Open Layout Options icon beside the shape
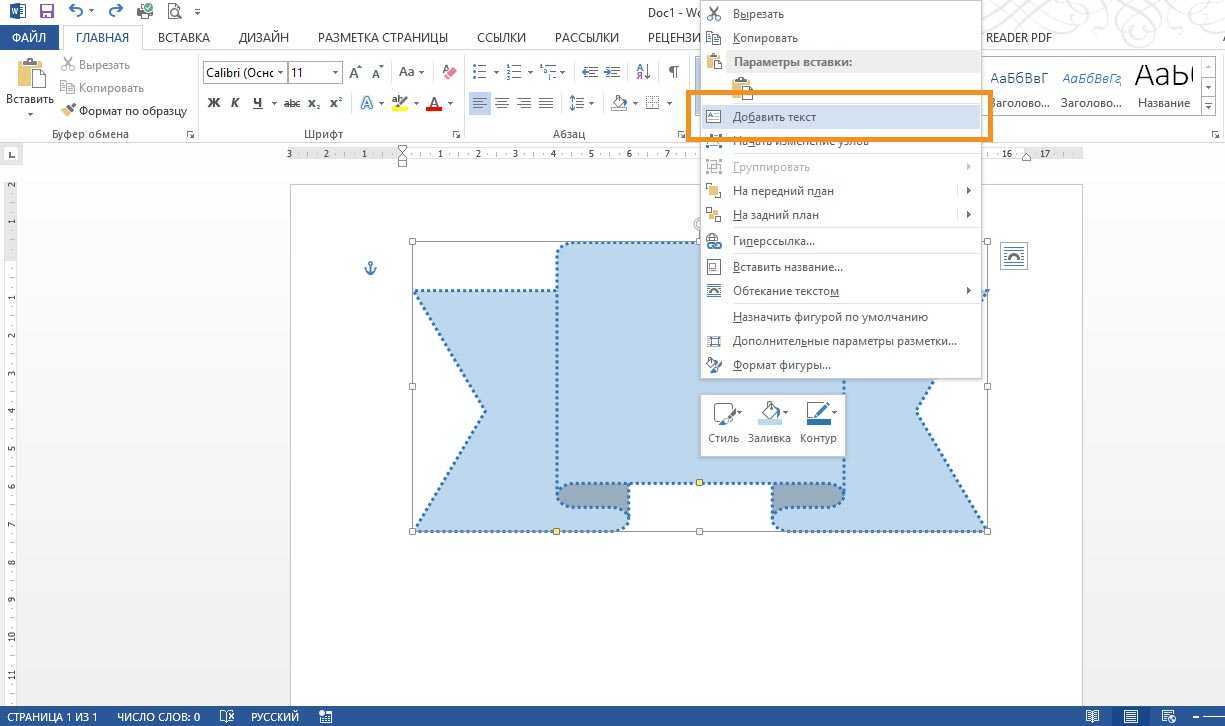This screenshot has height=726, width=1225. point(1013,256)
